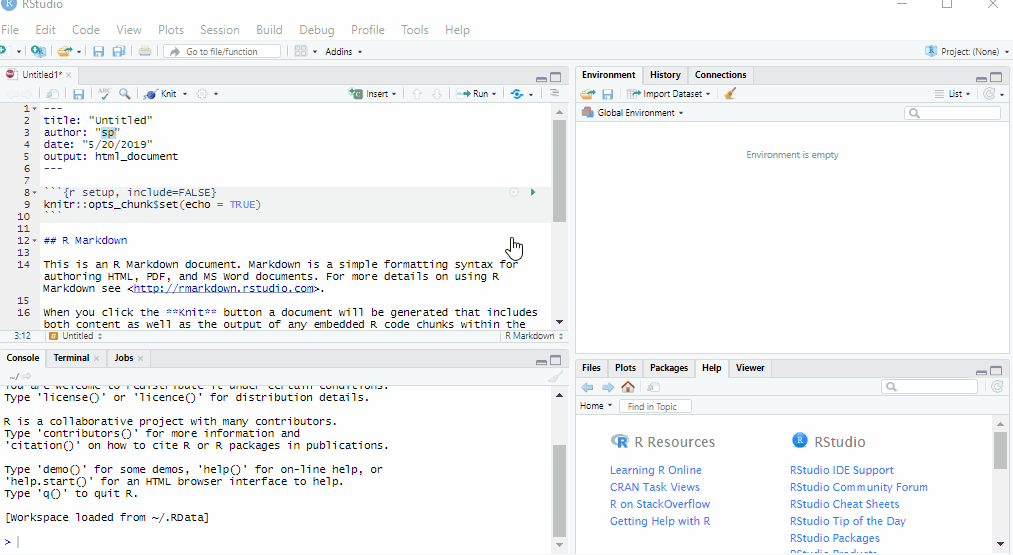This screenshot has width=1013, height=555.
Task: Open the Tools menu
Action: [x=415, y=30]
